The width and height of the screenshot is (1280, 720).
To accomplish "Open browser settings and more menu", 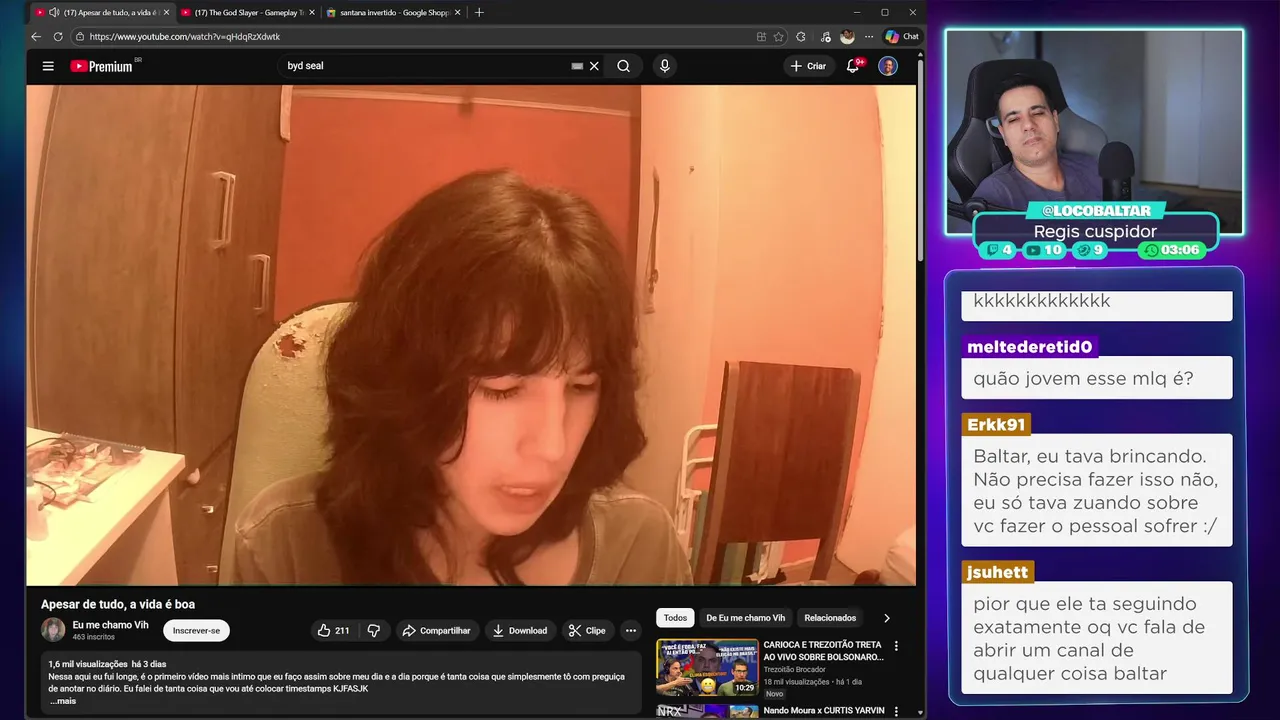I will pos(868,36).
